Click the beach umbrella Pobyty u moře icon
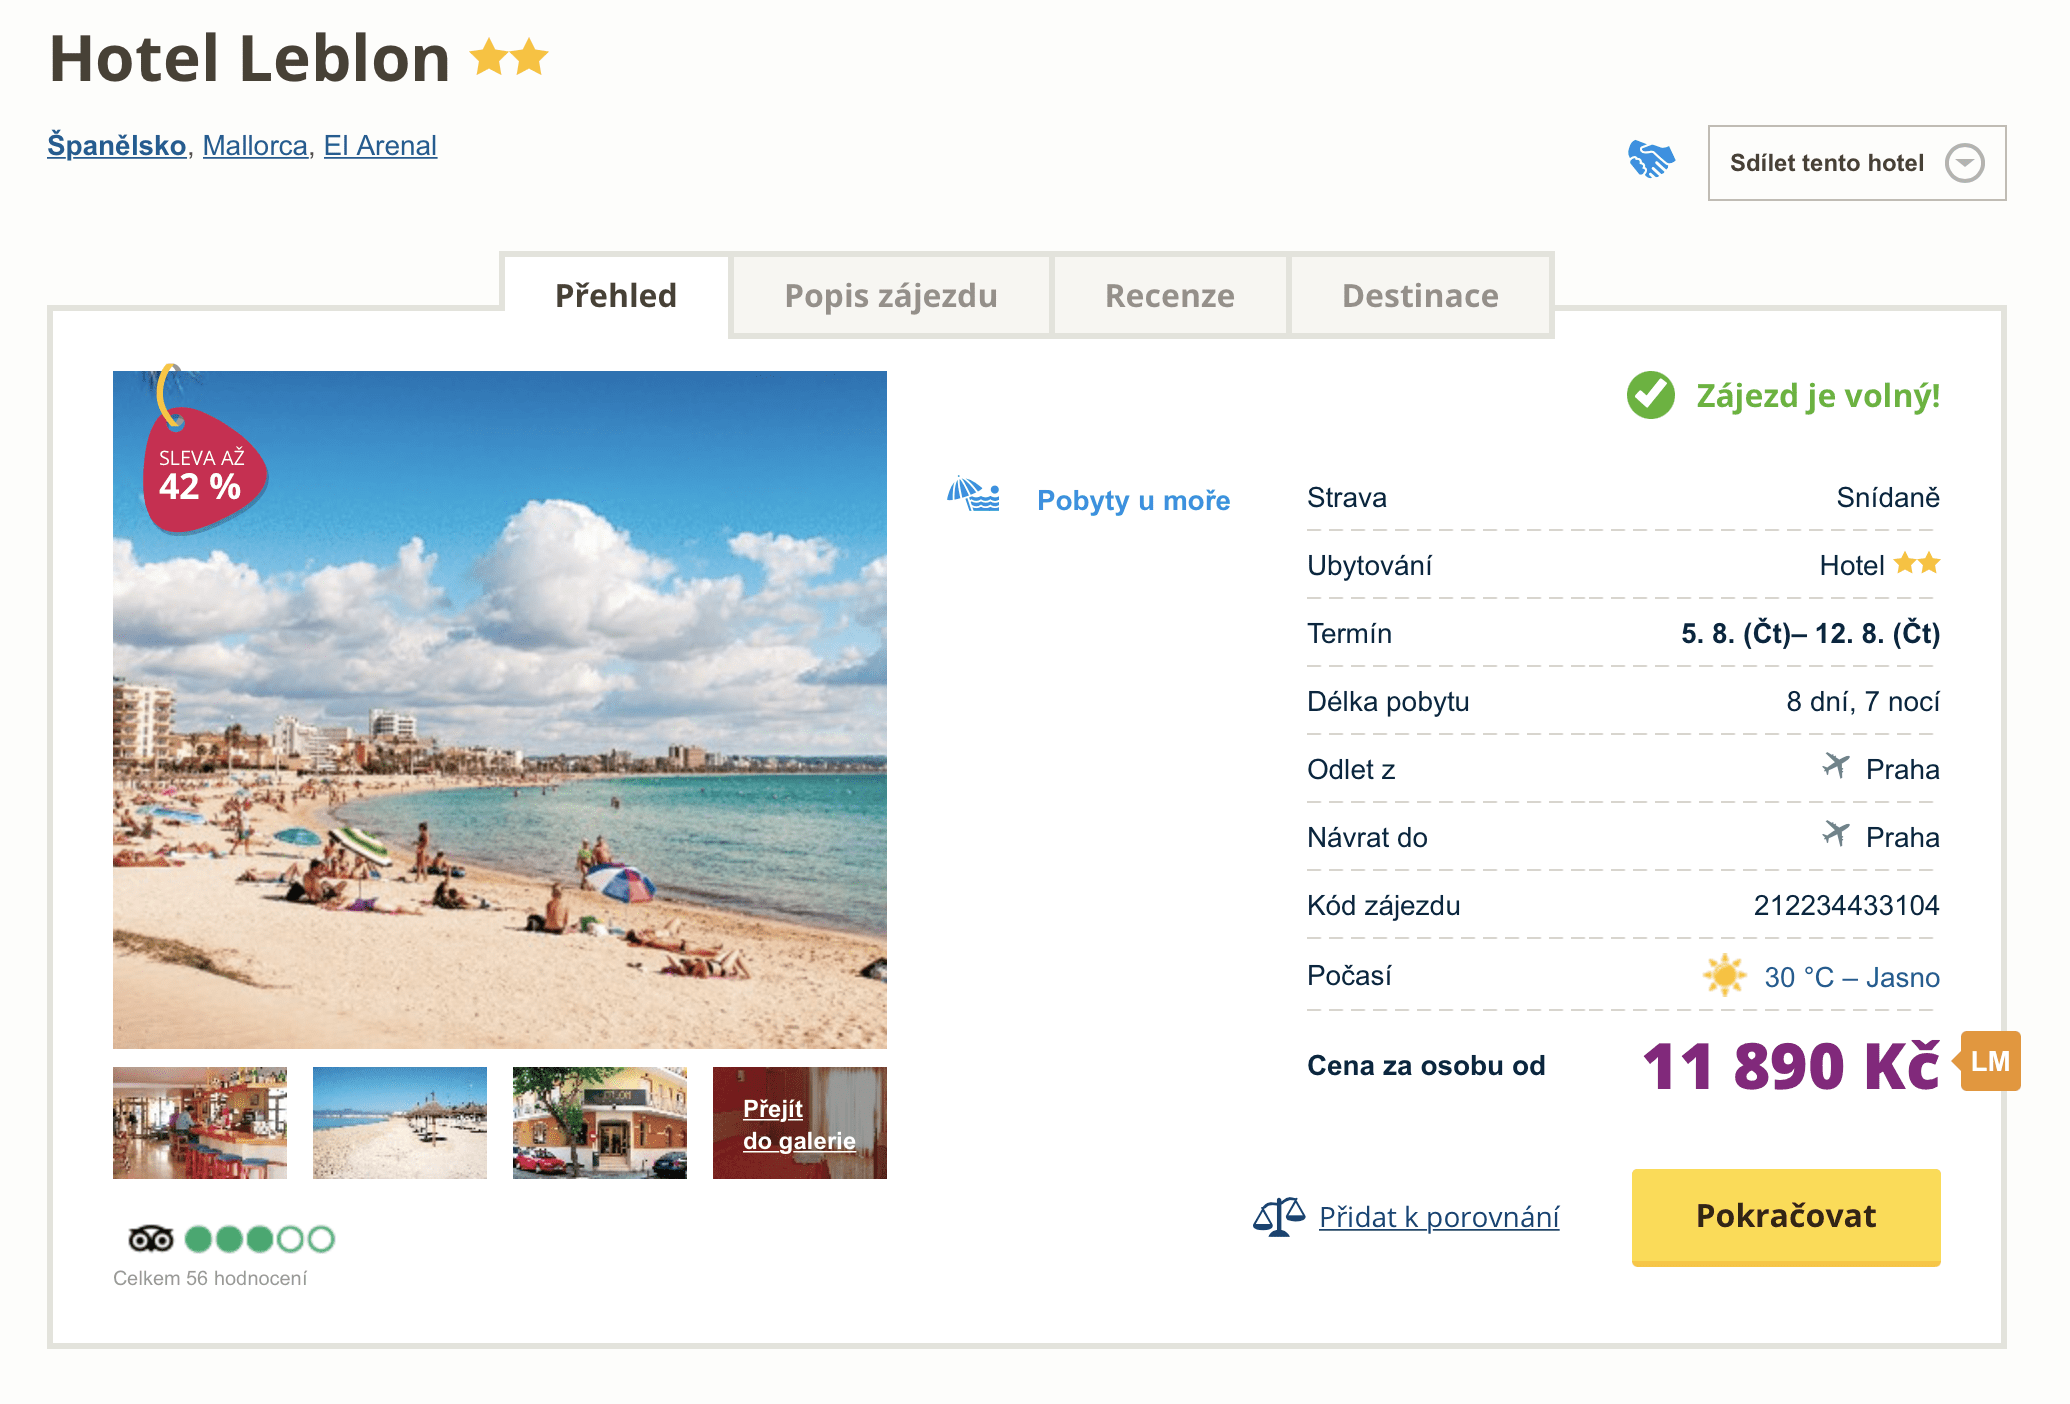The height and width of the screenshot is (1404, 2070). 973,494
